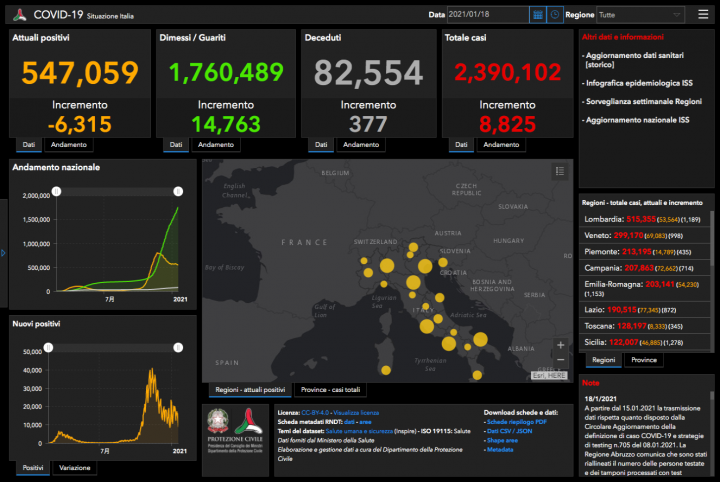The width and height of the screenshot is (720, 482).
Task: Open the hamburger menu in header
Action: coord(702,15)
